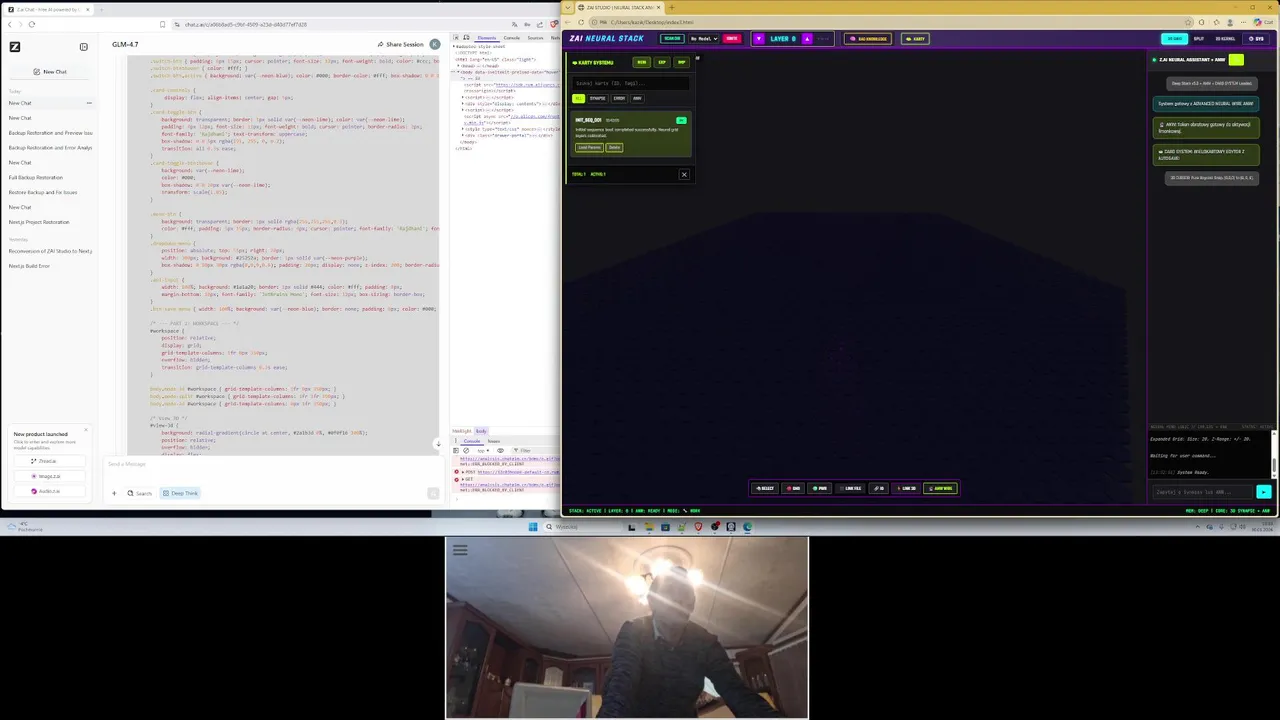Viewport: 1280px width, 720px height.
Task: Click the Send a Message input field
Action: (x=270, y=464)
